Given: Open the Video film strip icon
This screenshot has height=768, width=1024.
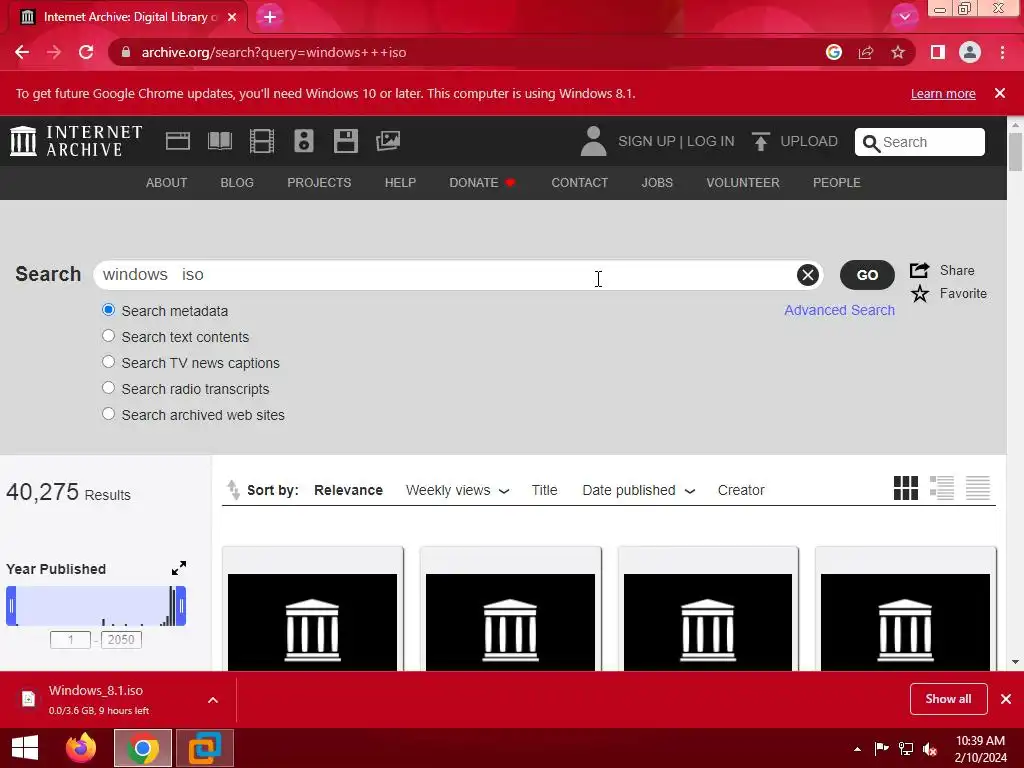Looking at the screenshot, I should tap(262, 141).
